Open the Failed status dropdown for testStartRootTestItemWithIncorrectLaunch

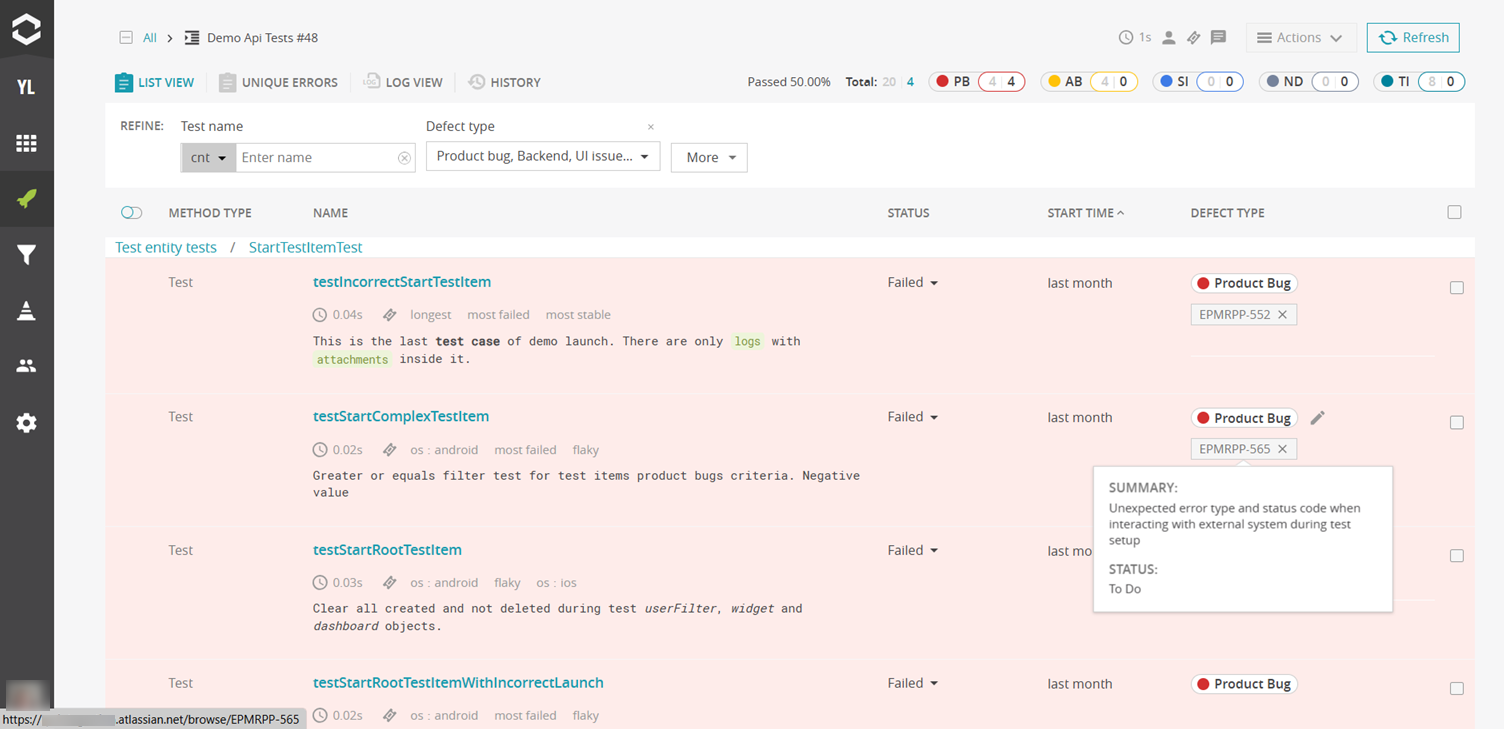913,684
